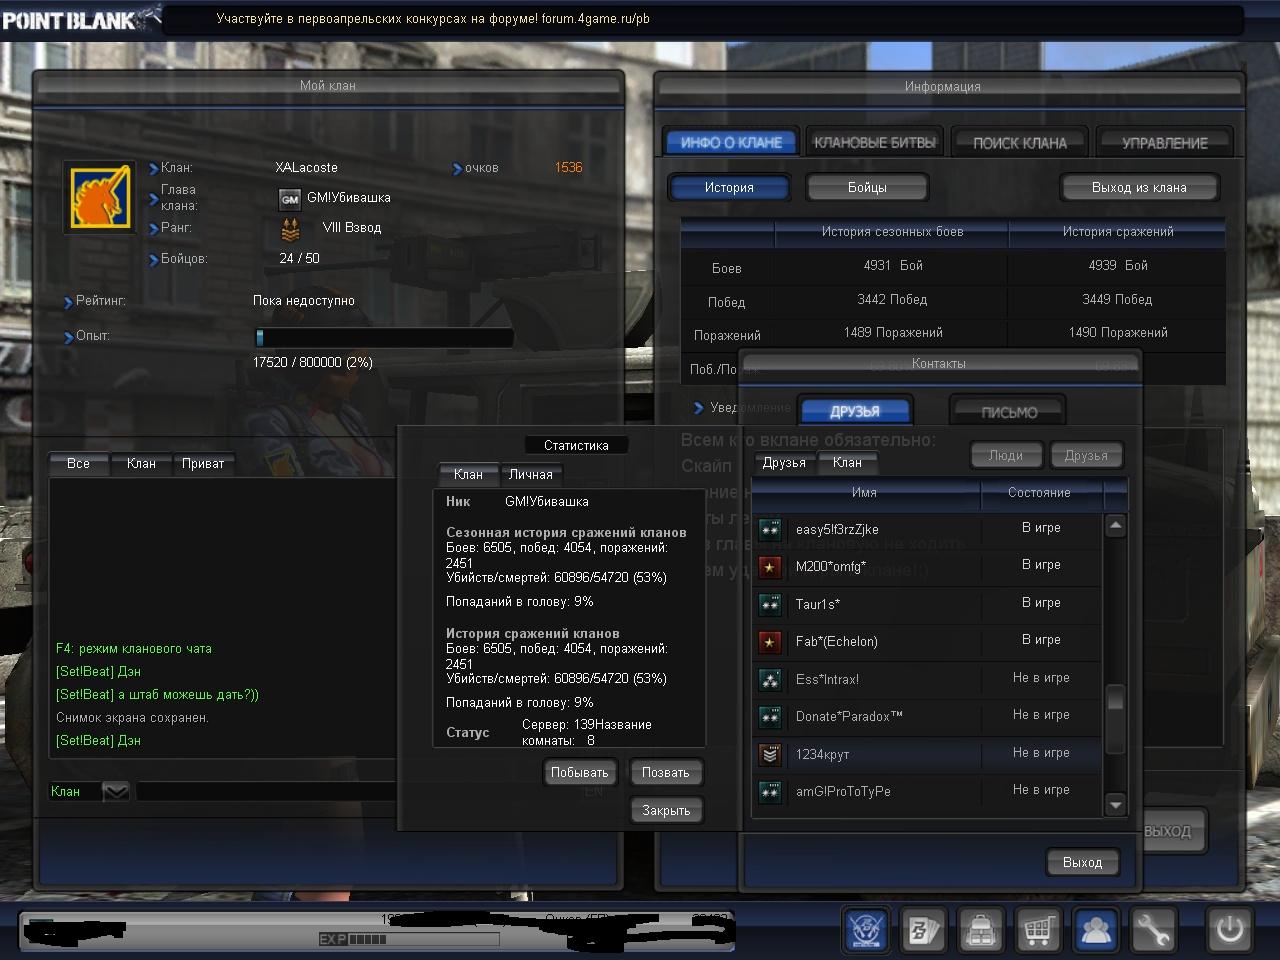Open the clan emblem button in bottom toolbar

[866, 930]
